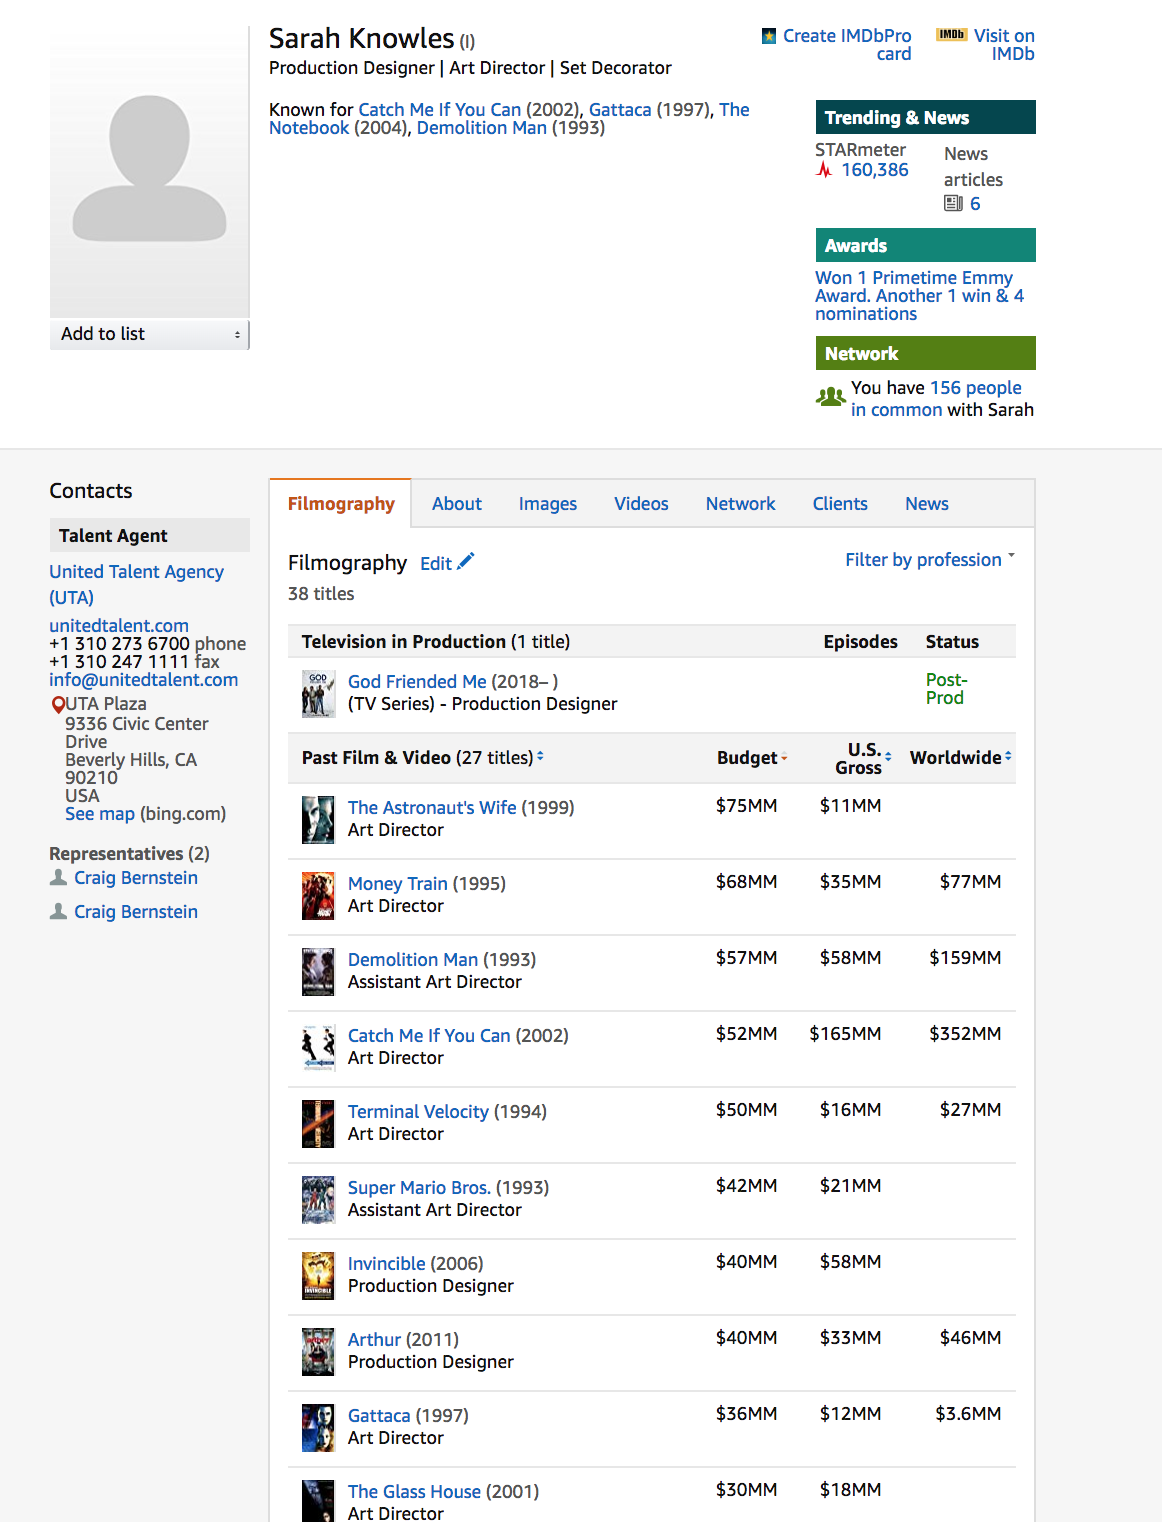Visit the unitedtalent.com website link
This screenshot has width=1162, height=1522.
pos(119,626)
